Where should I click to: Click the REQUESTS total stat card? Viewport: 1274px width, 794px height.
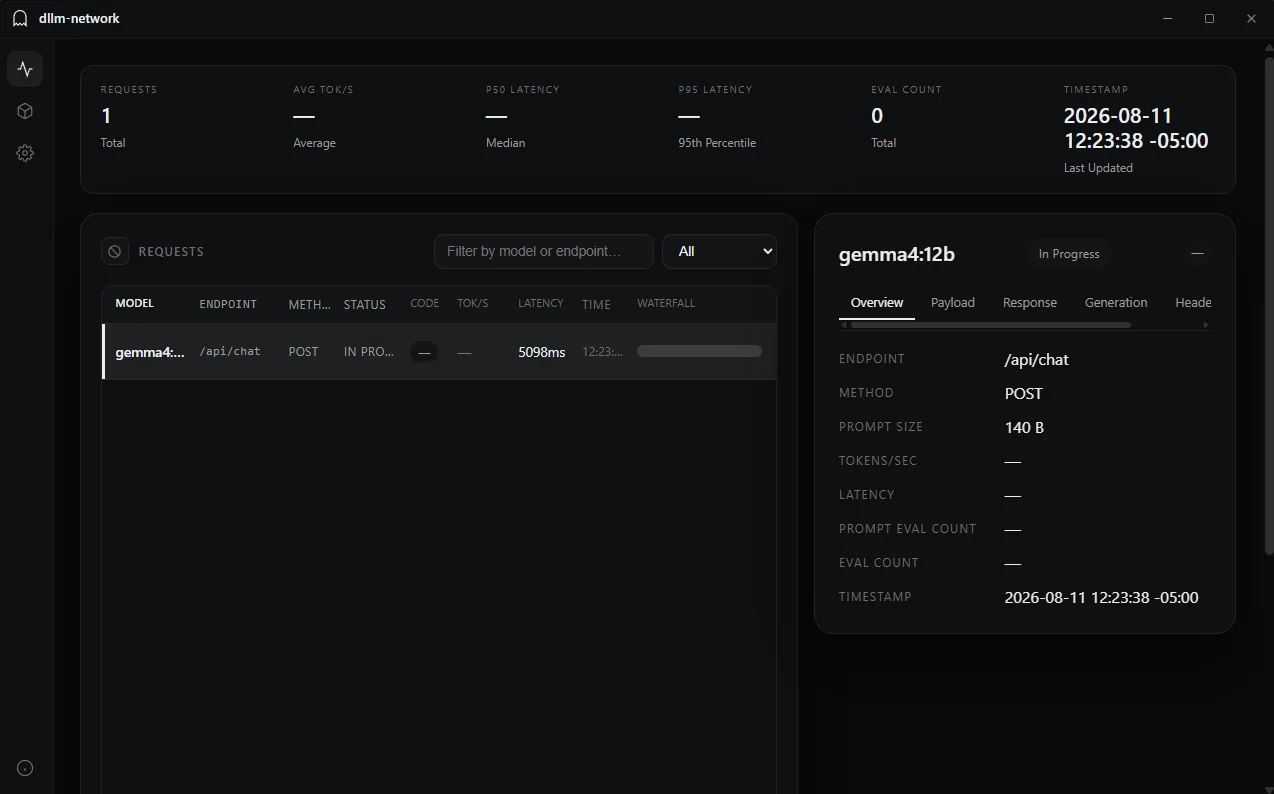tap(129, 116)
